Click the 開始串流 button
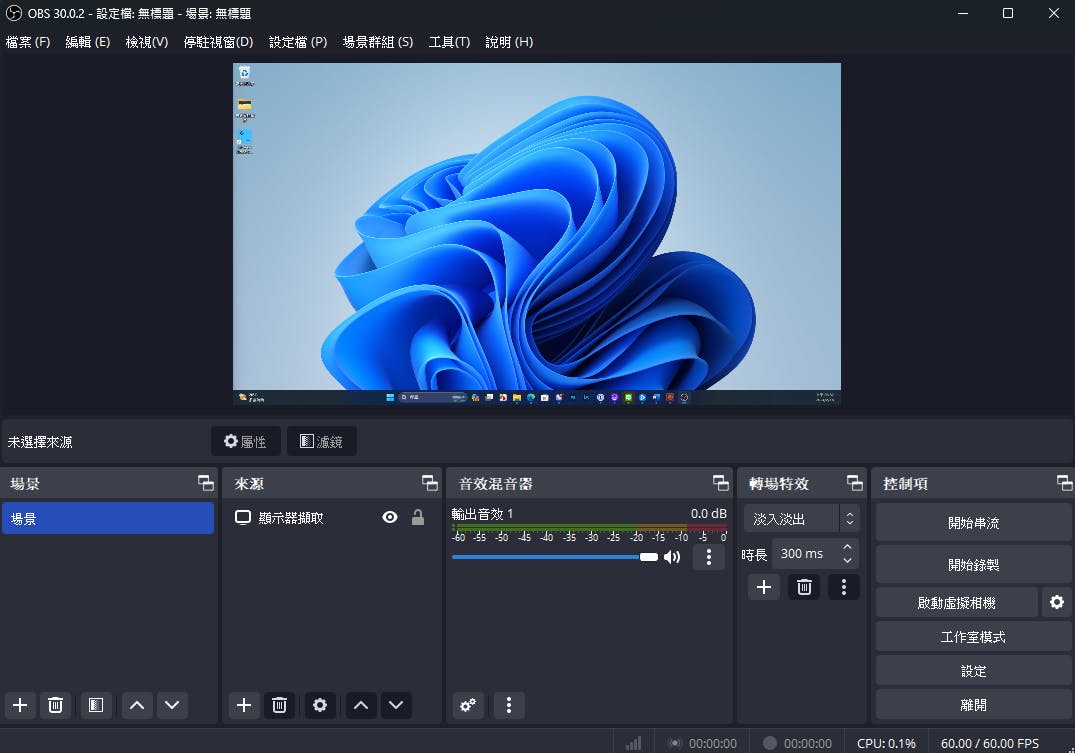 tap(973, 522)
